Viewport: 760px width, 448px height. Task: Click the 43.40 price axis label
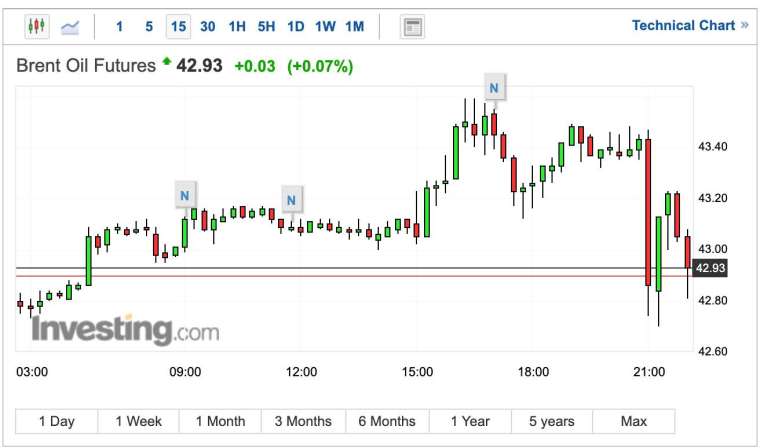(712, 146)
